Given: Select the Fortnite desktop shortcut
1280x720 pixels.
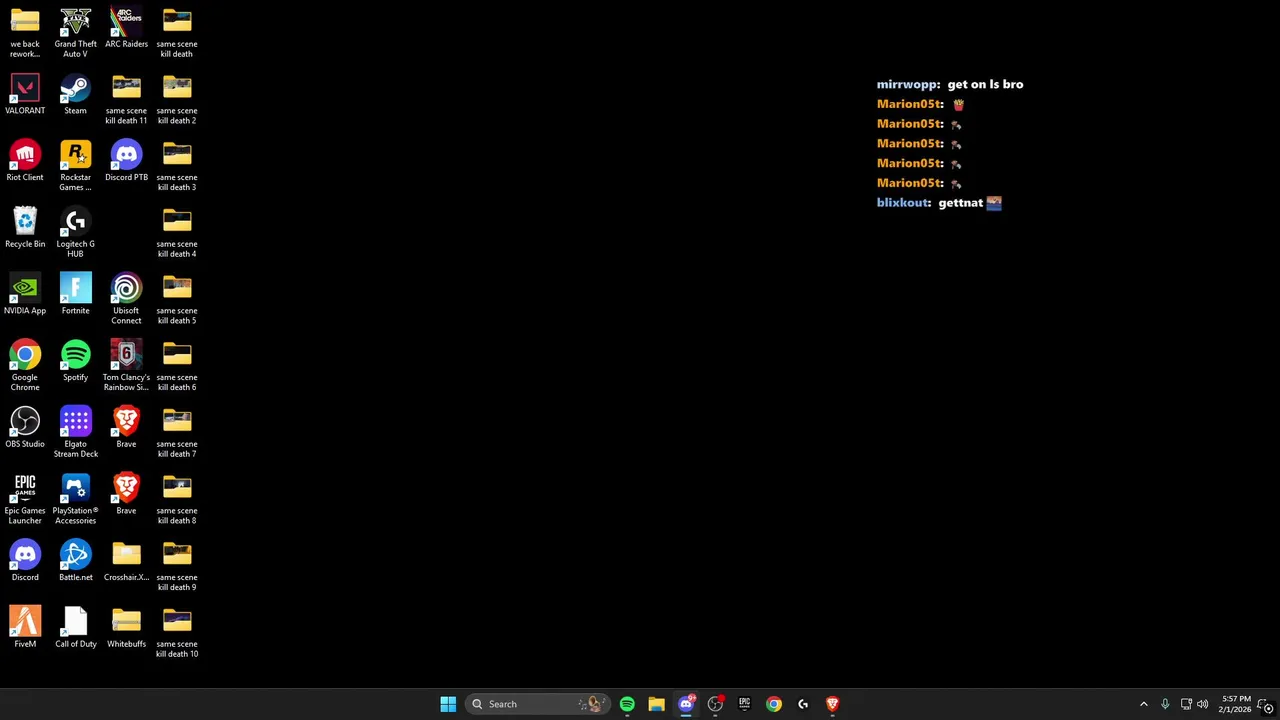Looking at the screenshot, I should 75,294.
